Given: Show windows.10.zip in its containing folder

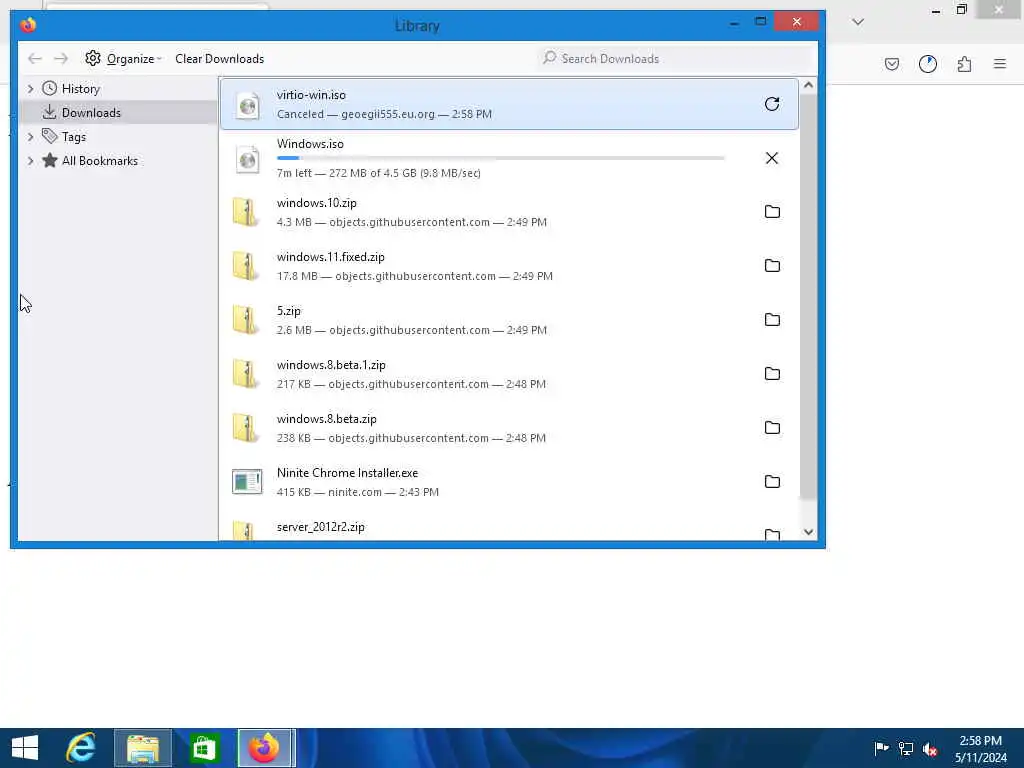Looking at the screenshot, I should (772, 212).
